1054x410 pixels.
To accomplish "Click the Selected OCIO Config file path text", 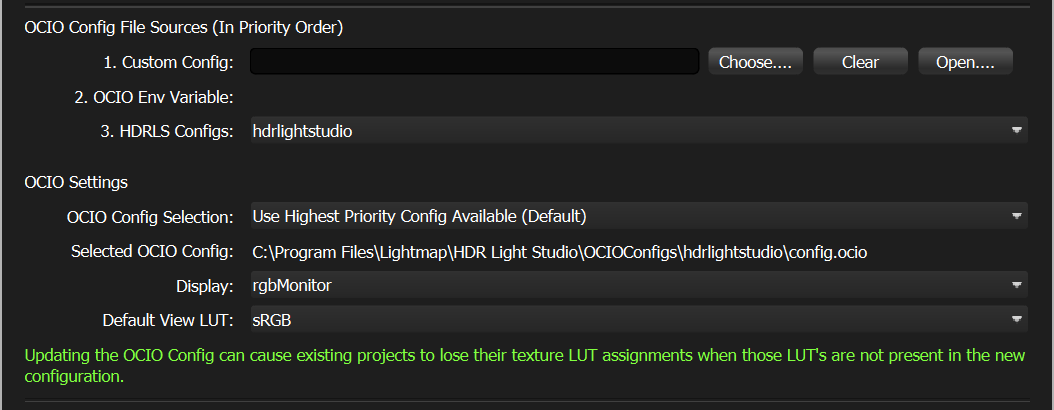I will click(x=559, y=252).
